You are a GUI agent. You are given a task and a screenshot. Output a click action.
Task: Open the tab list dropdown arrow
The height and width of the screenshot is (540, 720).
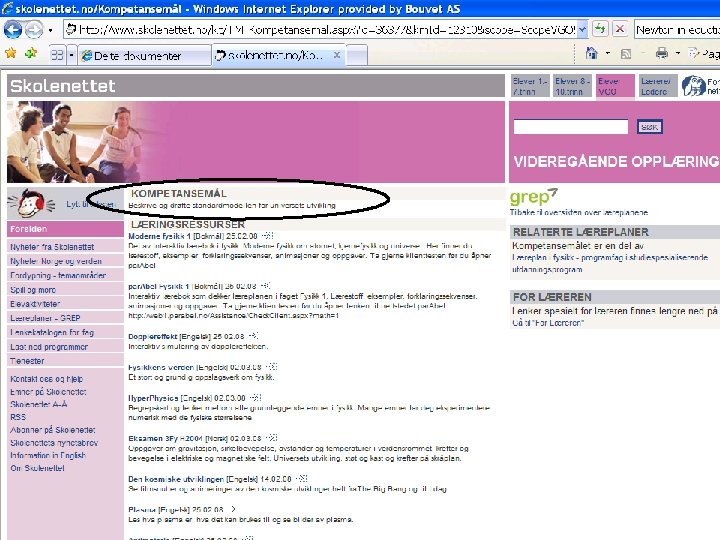pyautogui.click(x=71, y=56)
